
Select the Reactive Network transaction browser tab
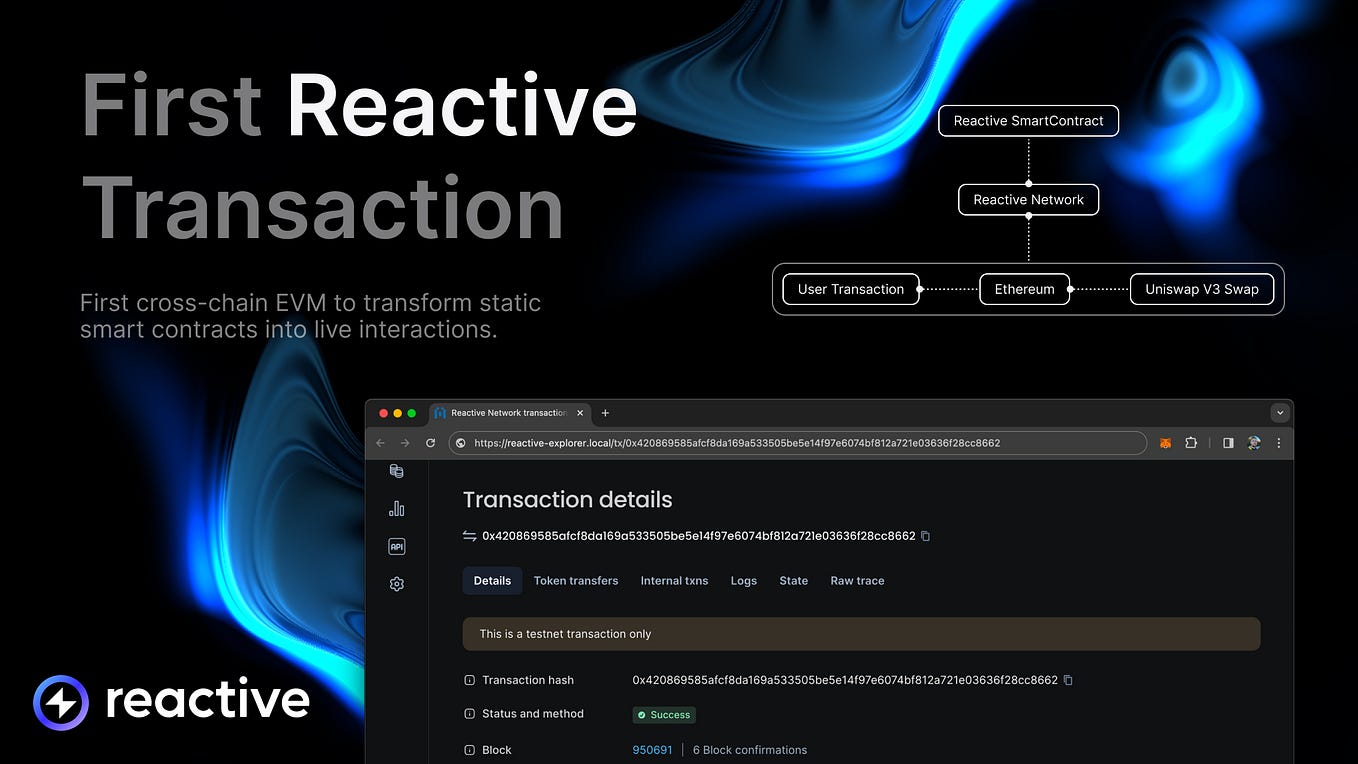click(509, 413)
